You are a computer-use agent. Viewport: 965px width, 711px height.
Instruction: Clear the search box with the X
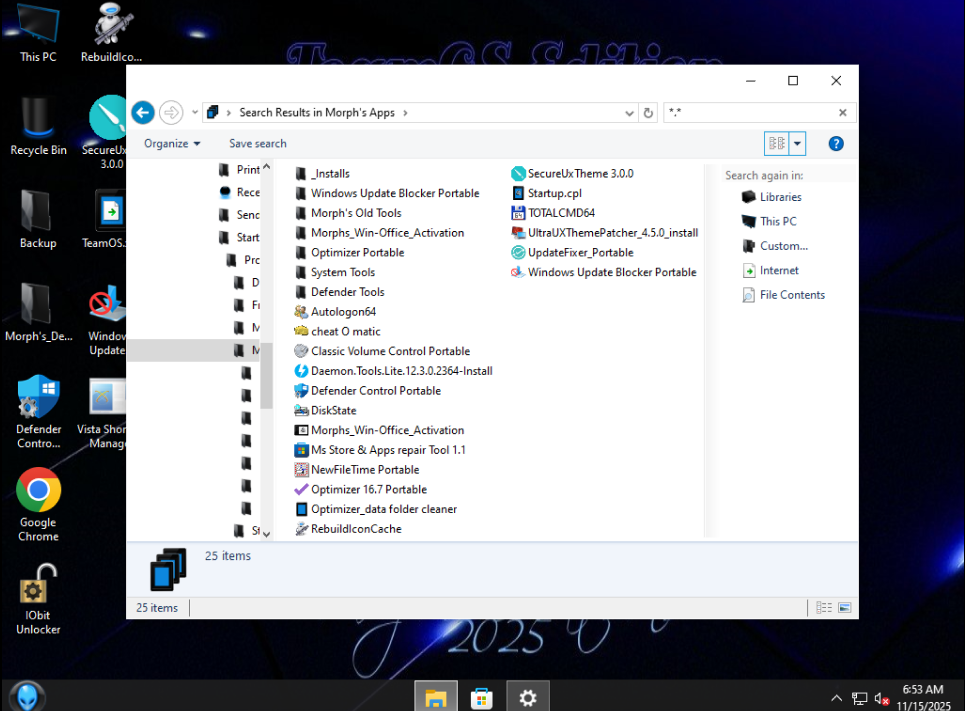(x=843, y=113)
